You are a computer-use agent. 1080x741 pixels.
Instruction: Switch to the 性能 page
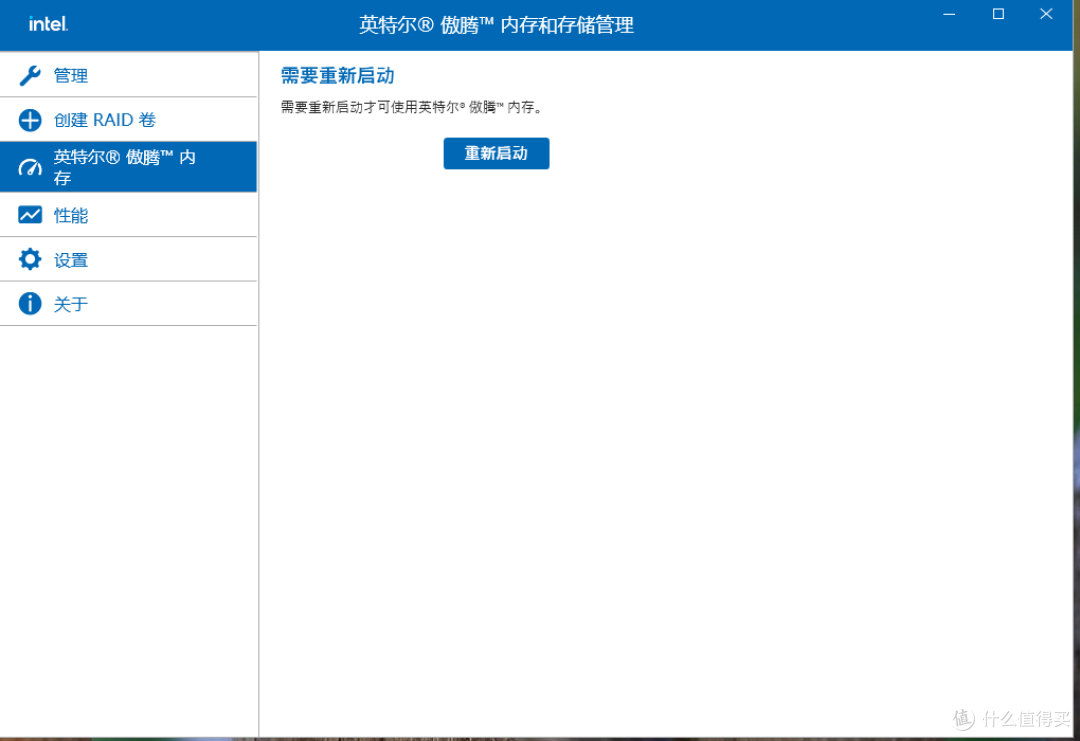point(129,215)
